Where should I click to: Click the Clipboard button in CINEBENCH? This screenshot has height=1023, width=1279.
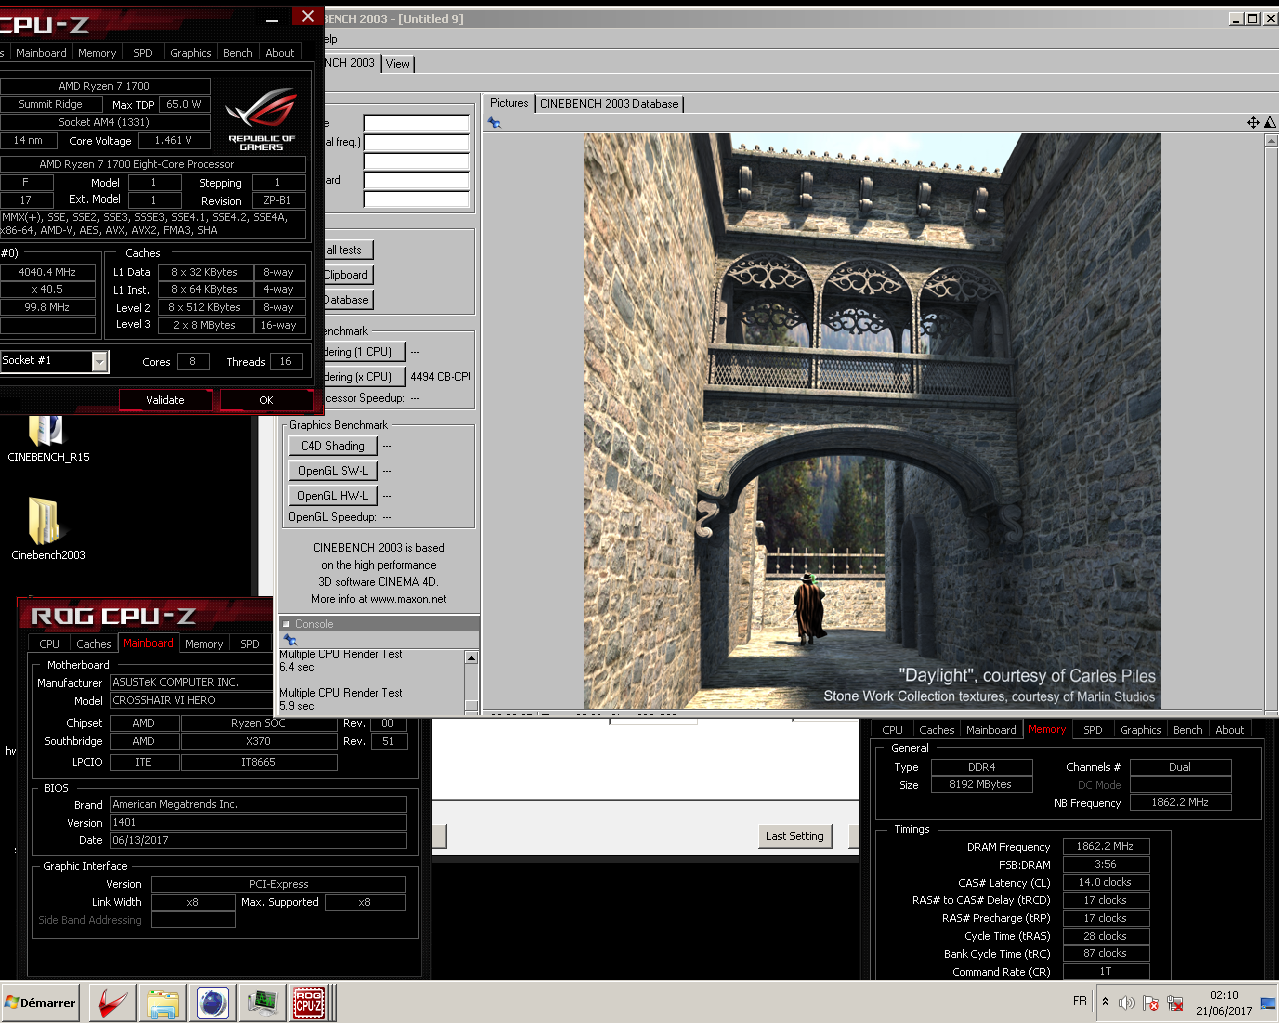347,275
